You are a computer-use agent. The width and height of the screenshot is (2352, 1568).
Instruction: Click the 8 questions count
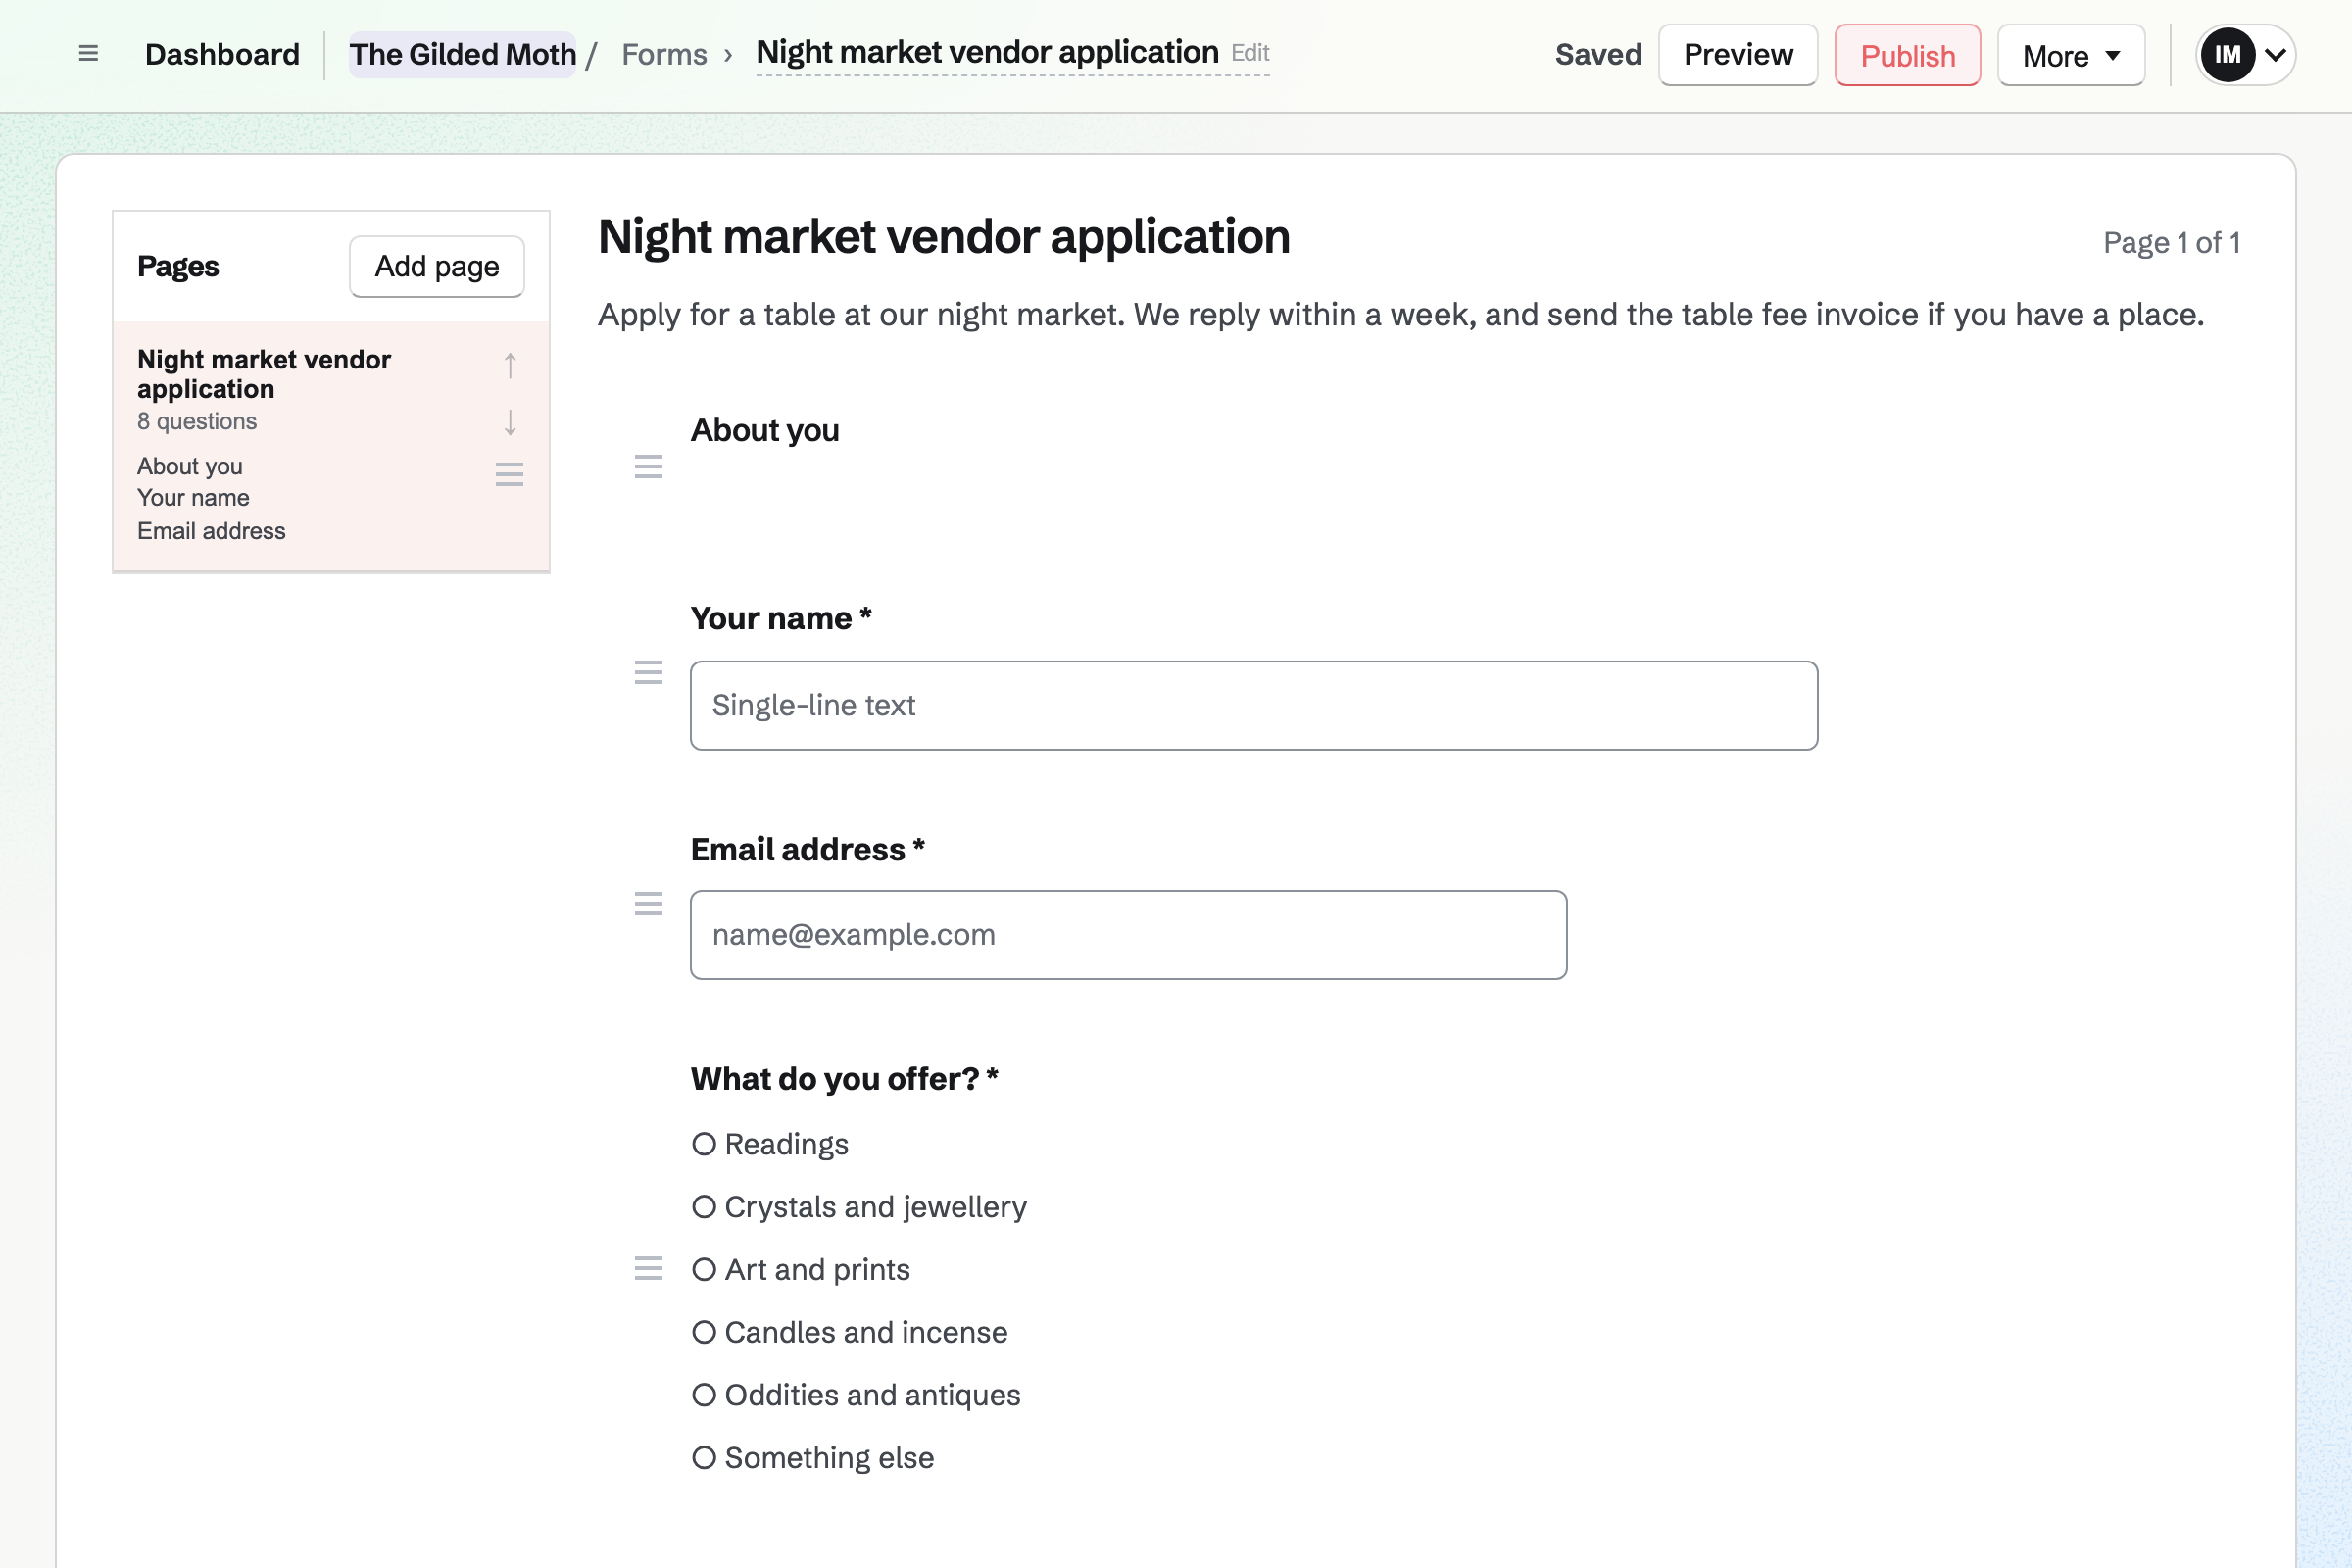[x=197, y=421]
